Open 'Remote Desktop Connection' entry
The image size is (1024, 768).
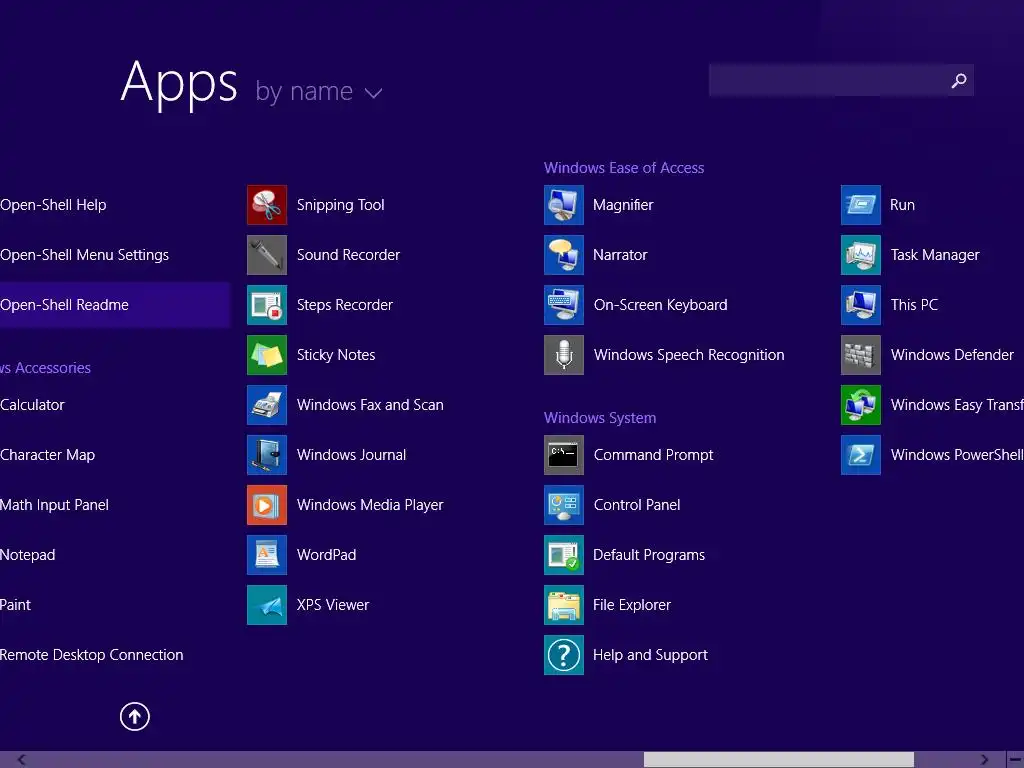91,655
